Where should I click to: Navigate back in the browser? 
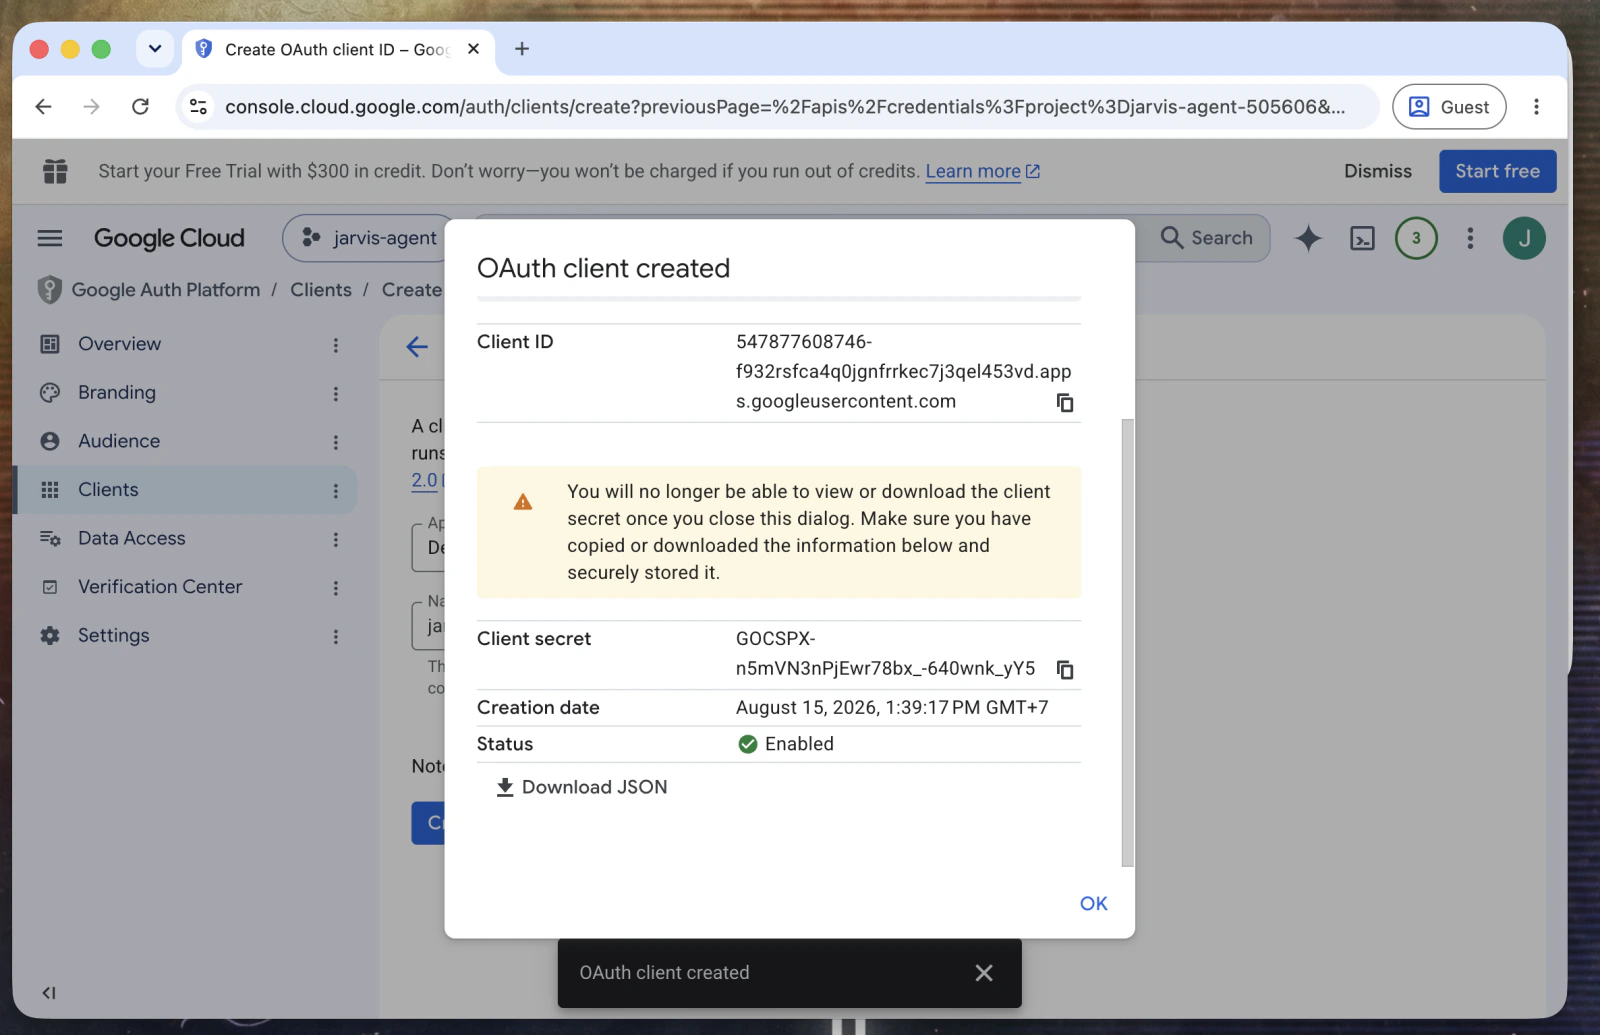(43, 107)
